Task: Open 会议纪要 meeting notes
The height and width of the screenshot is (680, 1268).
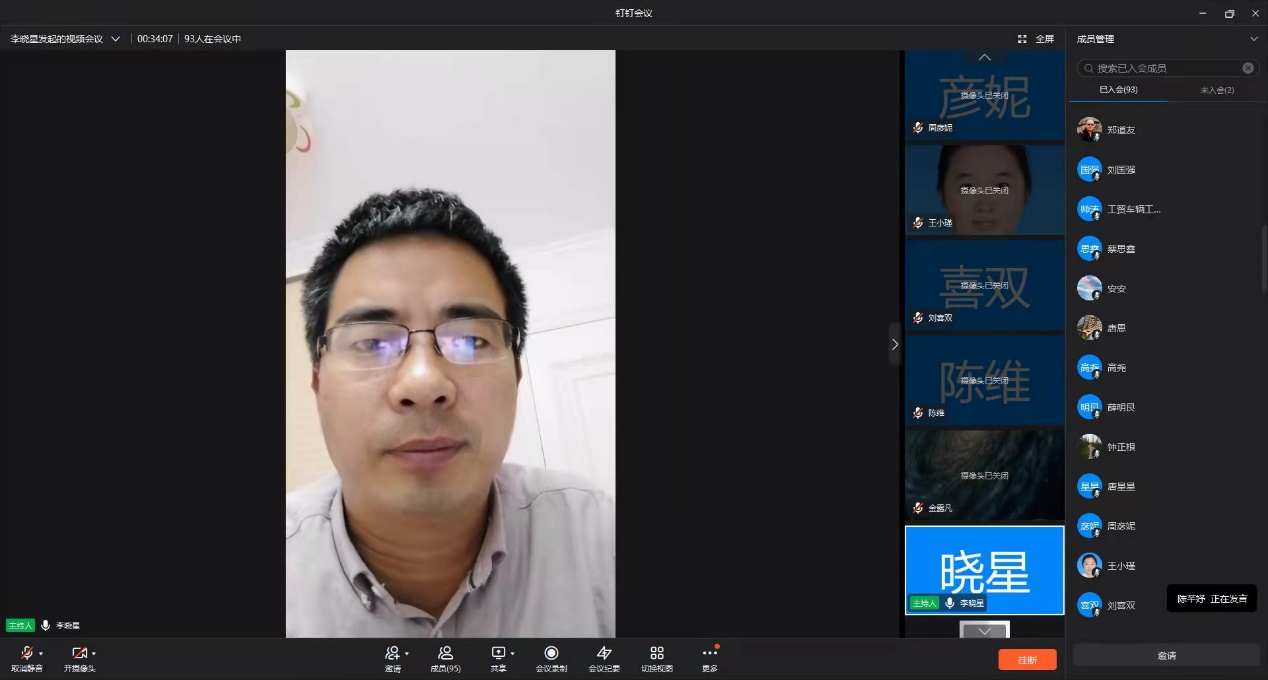Action: point(604,654)
